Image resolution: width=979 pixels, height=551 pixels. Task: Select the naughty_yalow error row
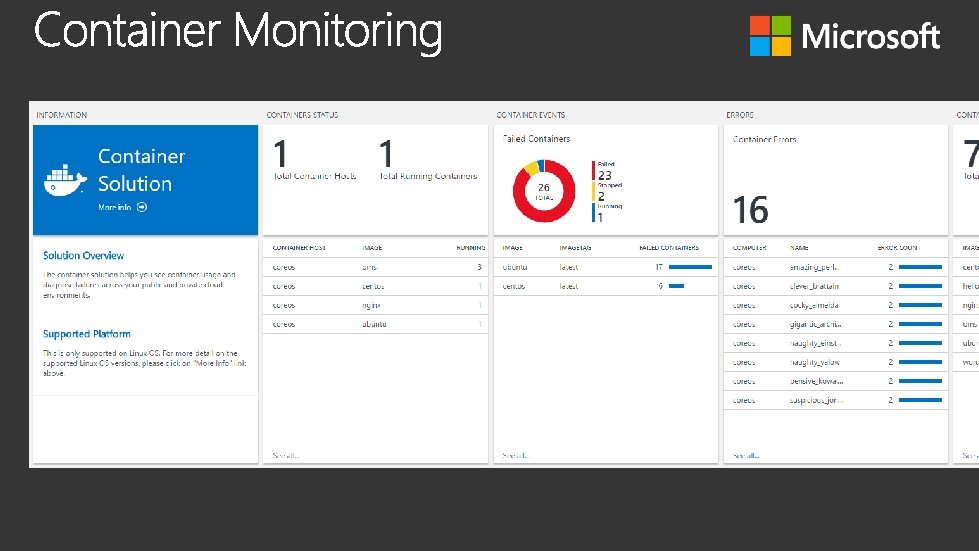835,363
